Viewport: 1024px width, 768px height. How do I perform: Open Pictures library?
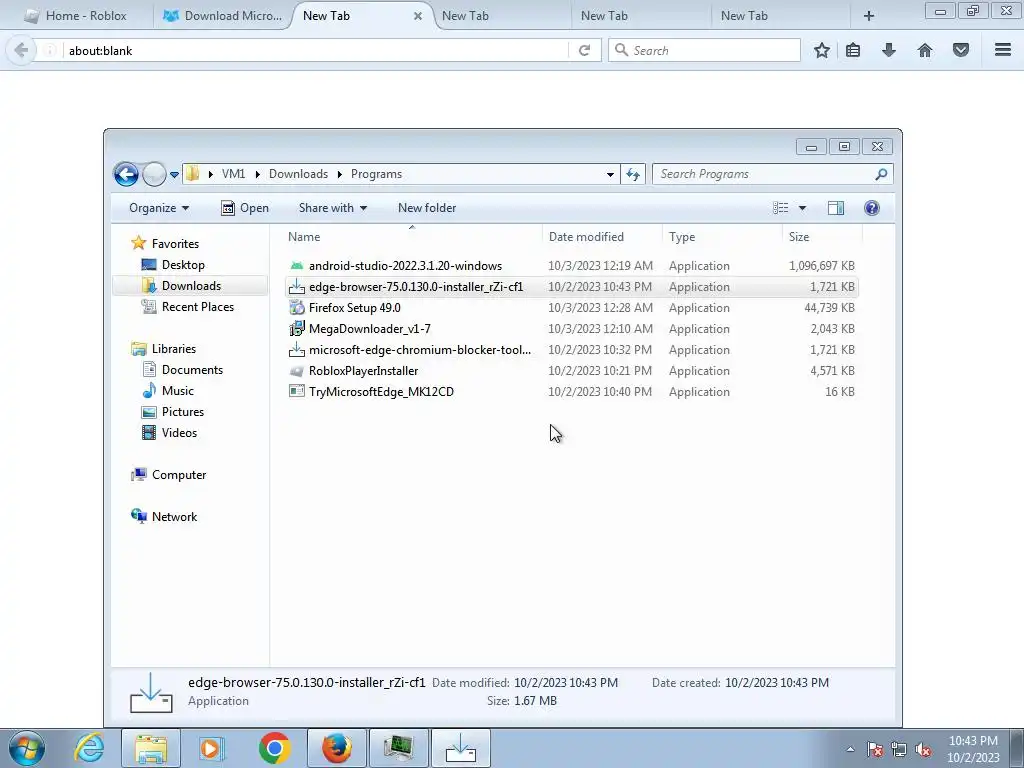(183, 411)
